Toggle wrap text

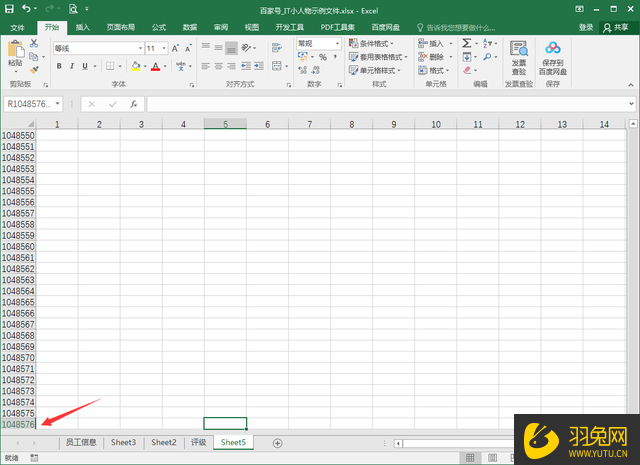tap(277, 48)
